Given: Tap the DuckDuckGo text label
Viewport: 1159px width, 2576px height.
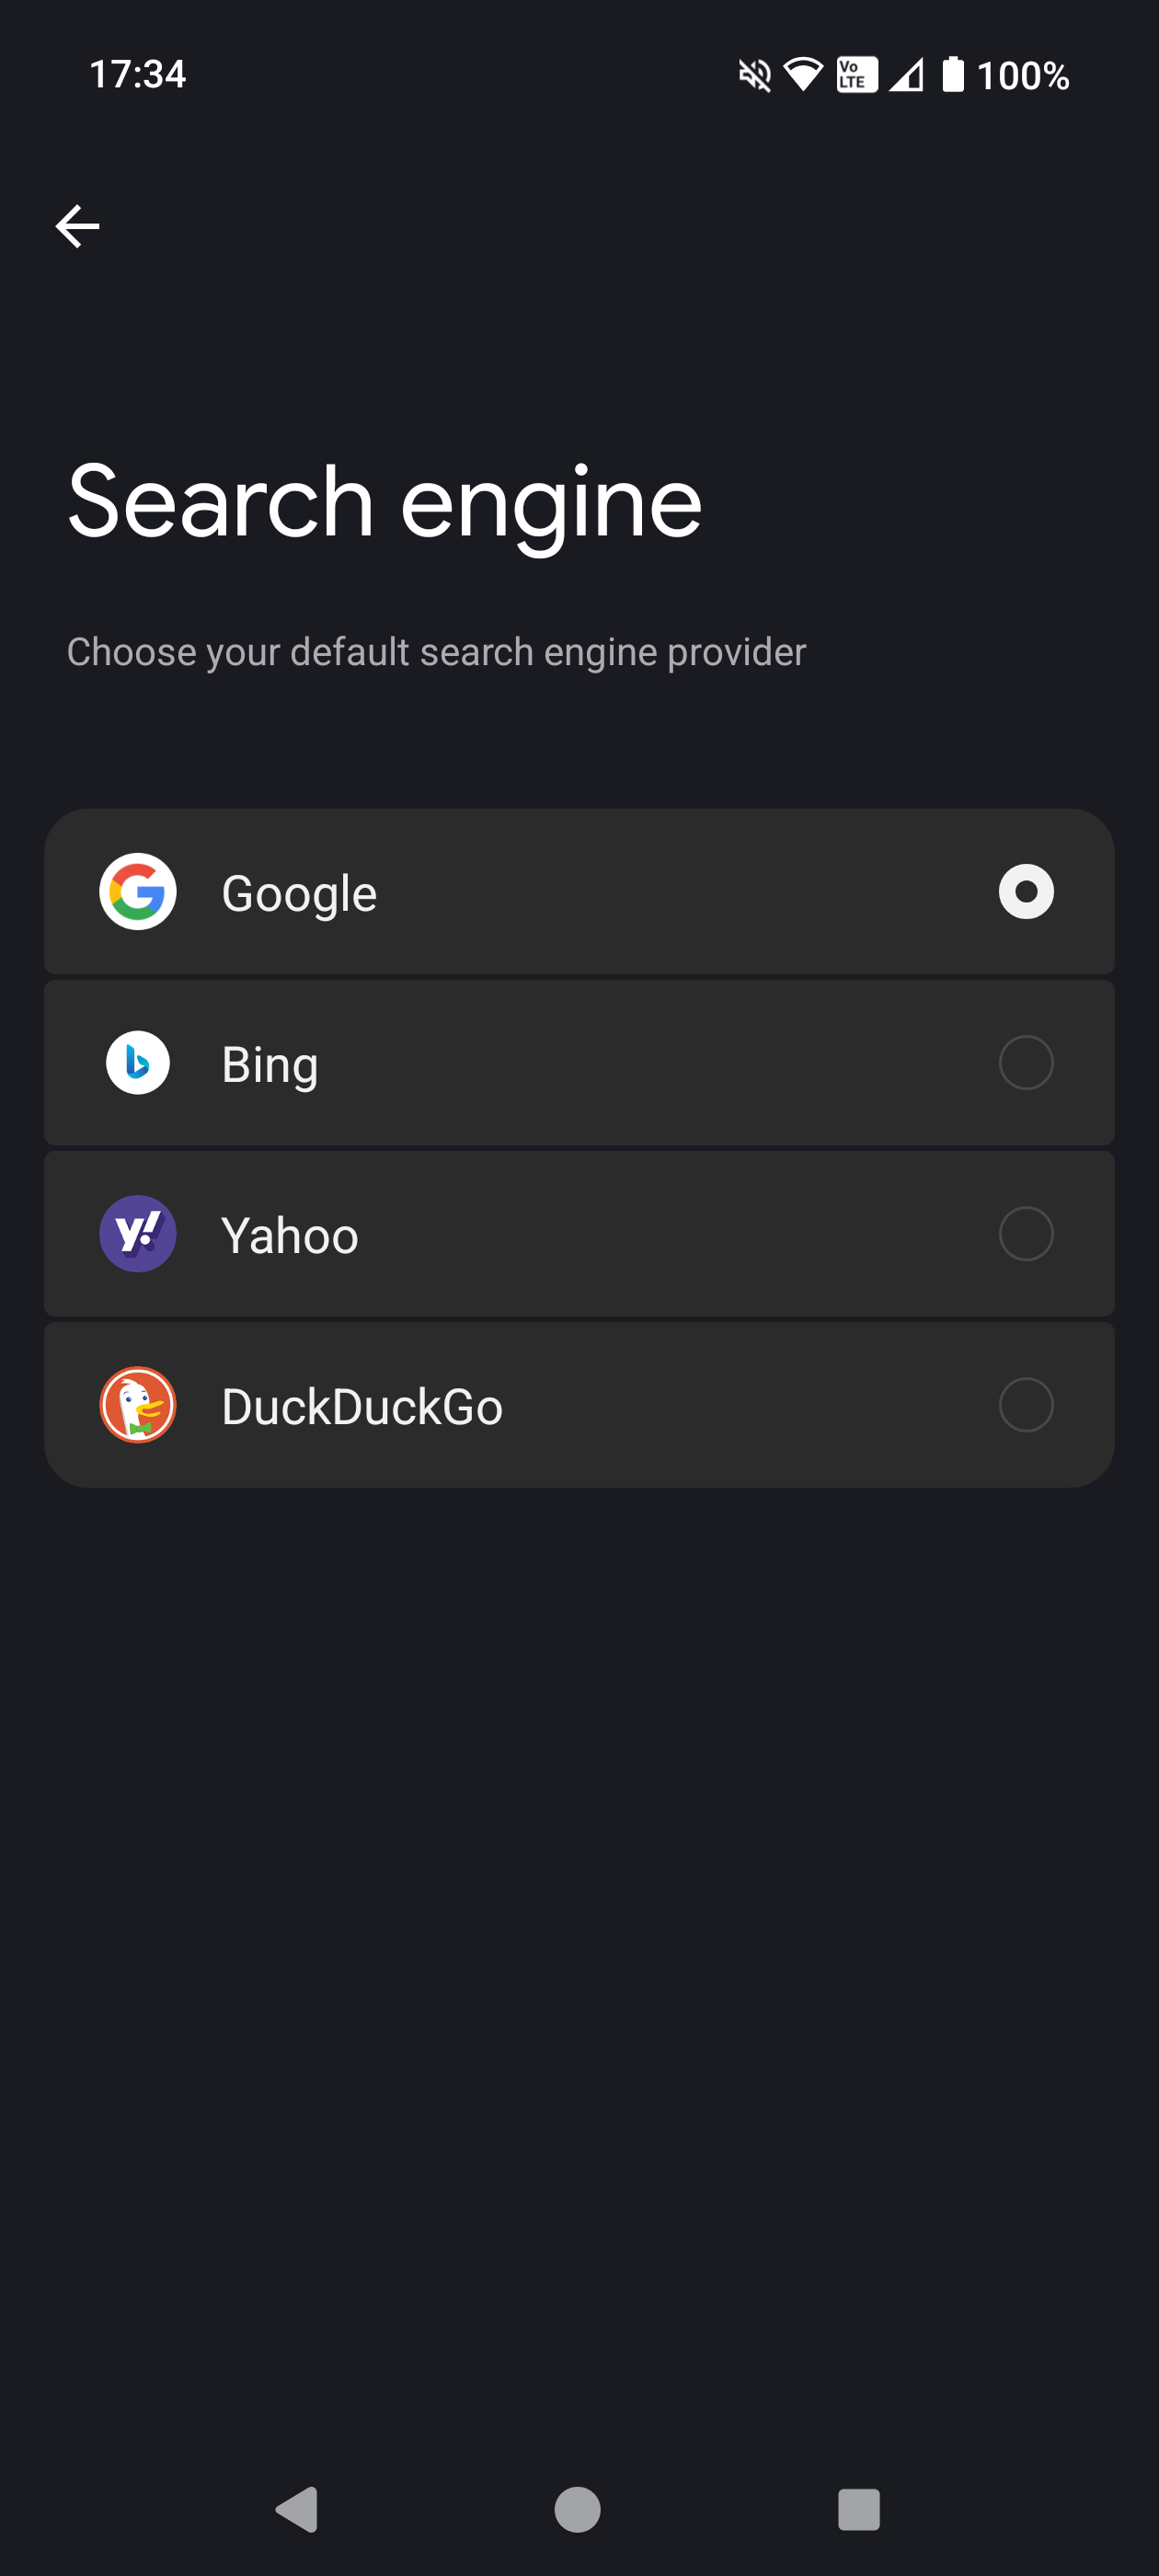Looking at the screenshot, I should click(362, 1406).
